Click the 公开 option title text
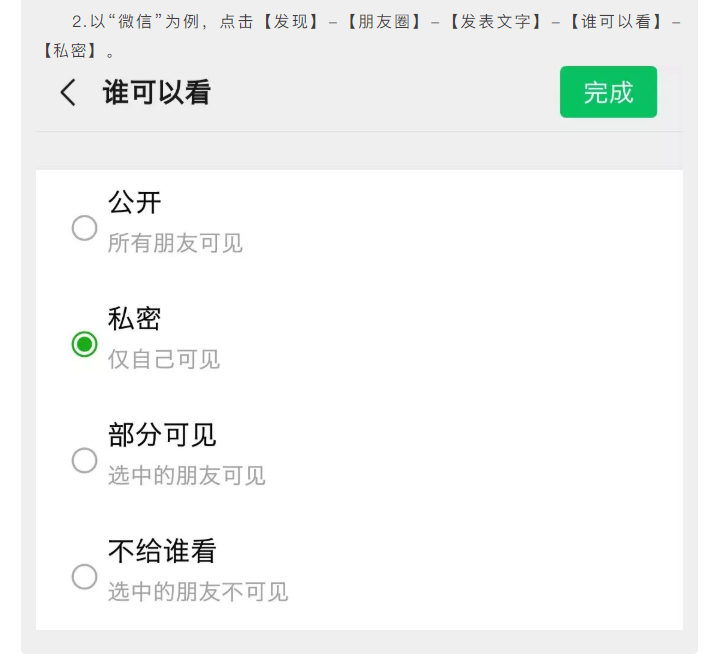The height and width of the screenshot is (663, 720). 135,202
